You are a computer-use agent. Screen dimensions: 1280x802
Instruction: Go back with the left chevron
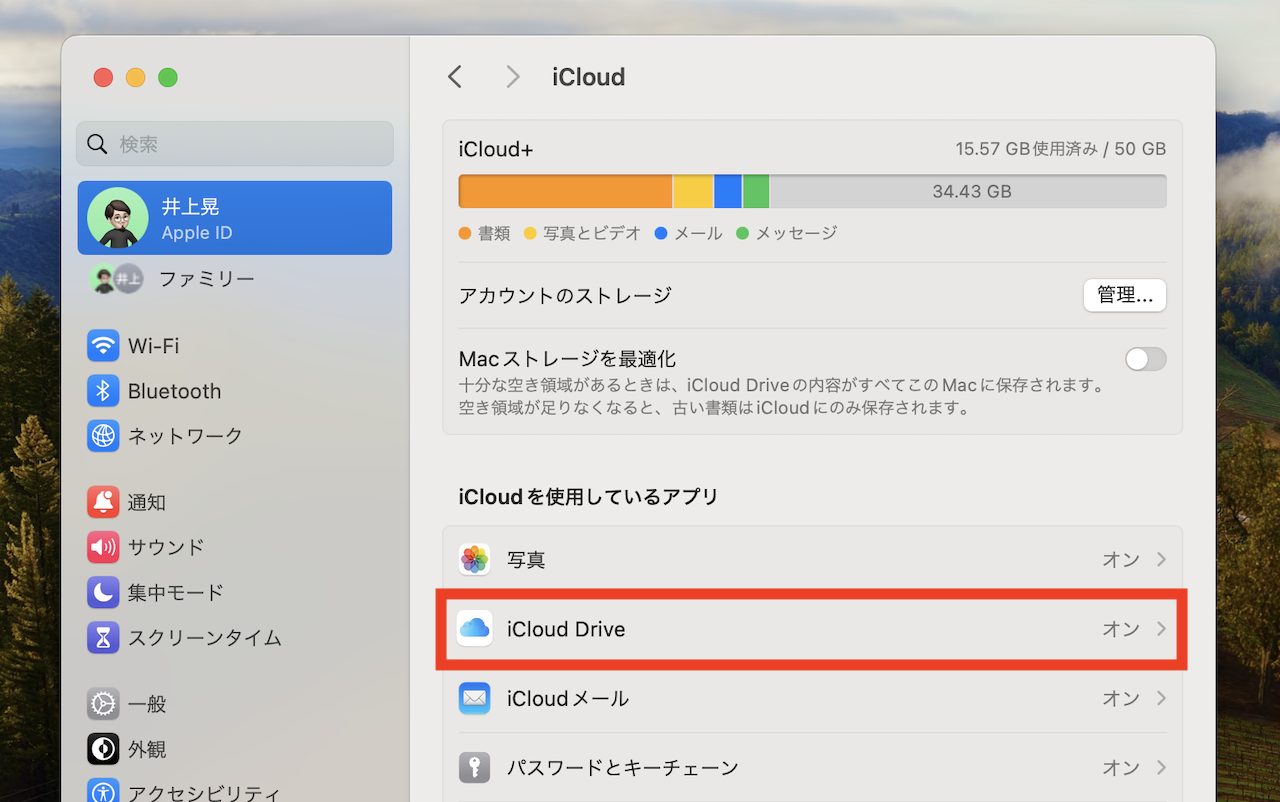pyautogui.click(x=455, y=77)
